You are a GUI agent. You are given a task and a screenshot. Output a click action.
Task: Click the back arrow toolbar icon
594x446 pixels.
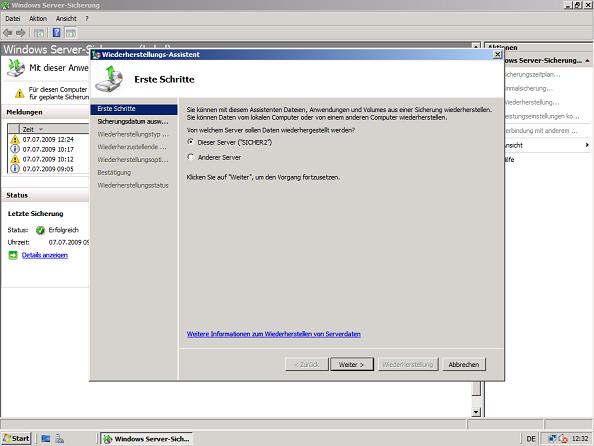tap(8, 33)
